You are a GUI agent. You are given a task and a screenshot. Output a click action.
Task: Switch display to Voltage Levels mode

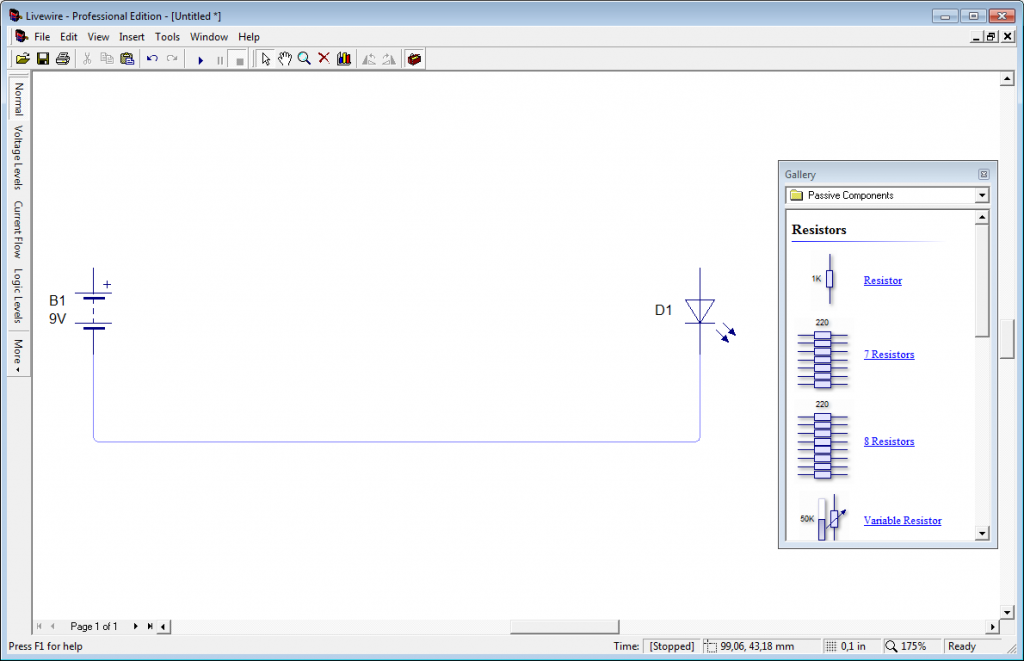[17, 148]
